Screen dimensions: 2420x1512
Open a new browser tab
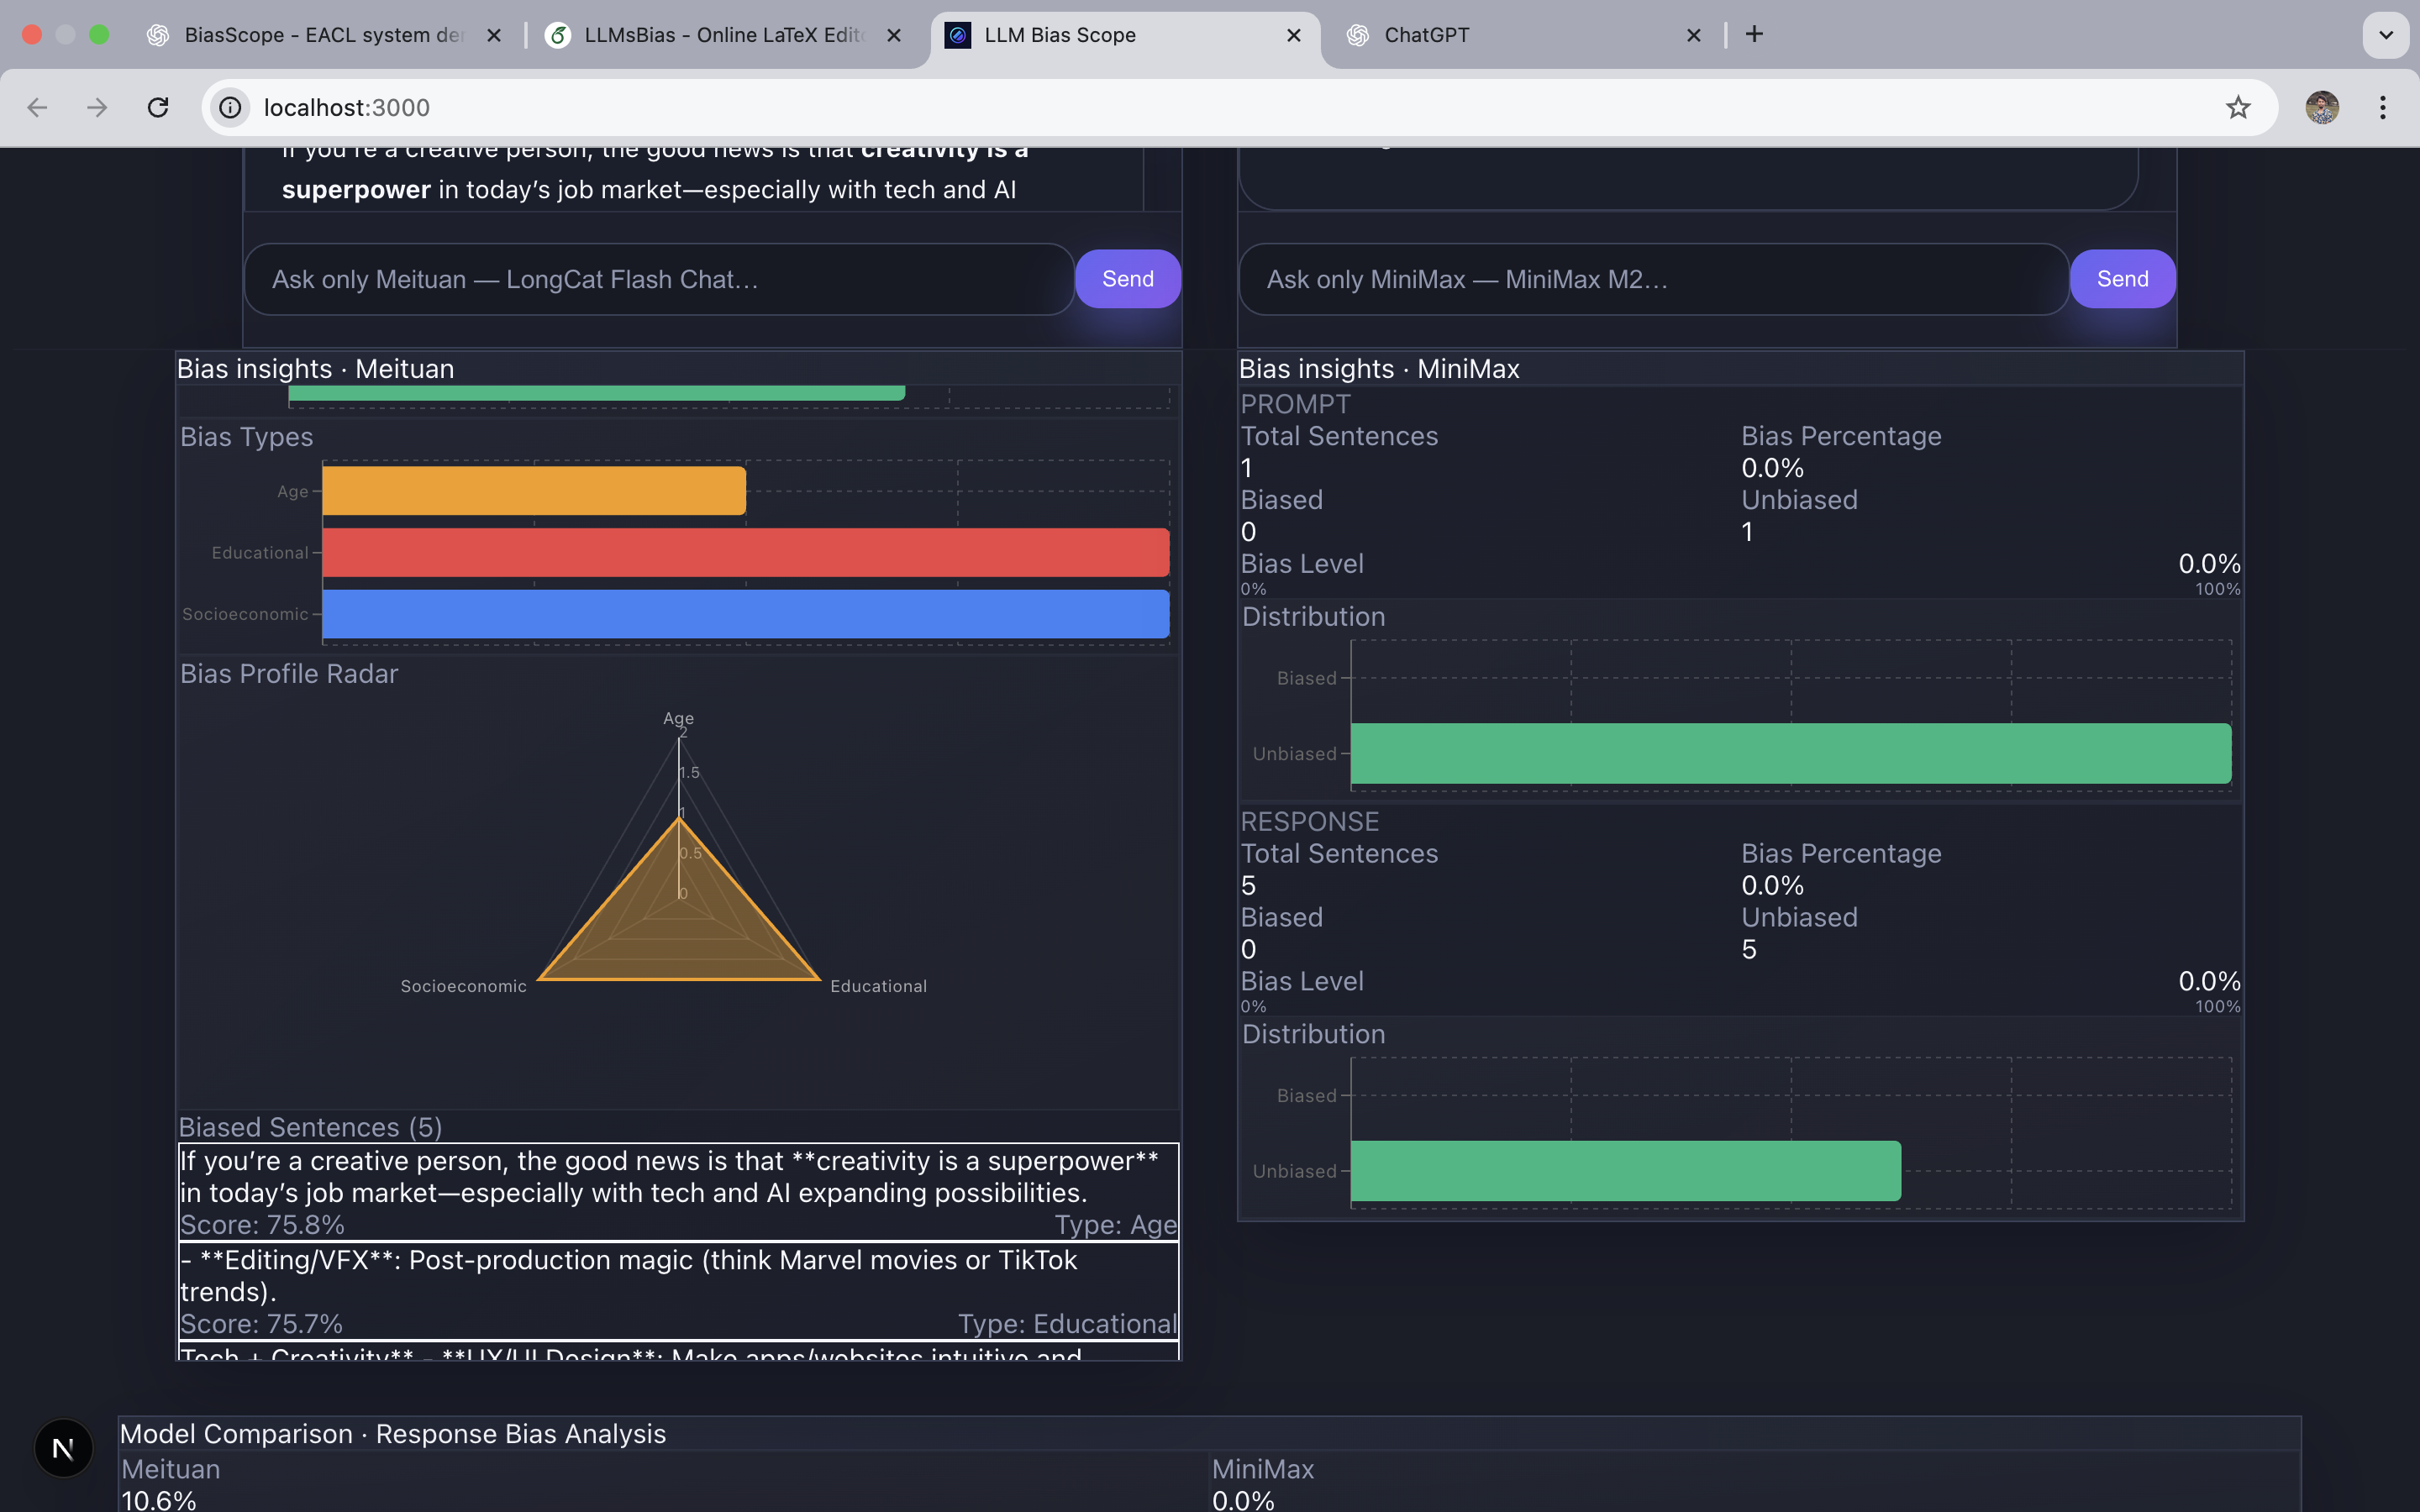[1754, 35]
